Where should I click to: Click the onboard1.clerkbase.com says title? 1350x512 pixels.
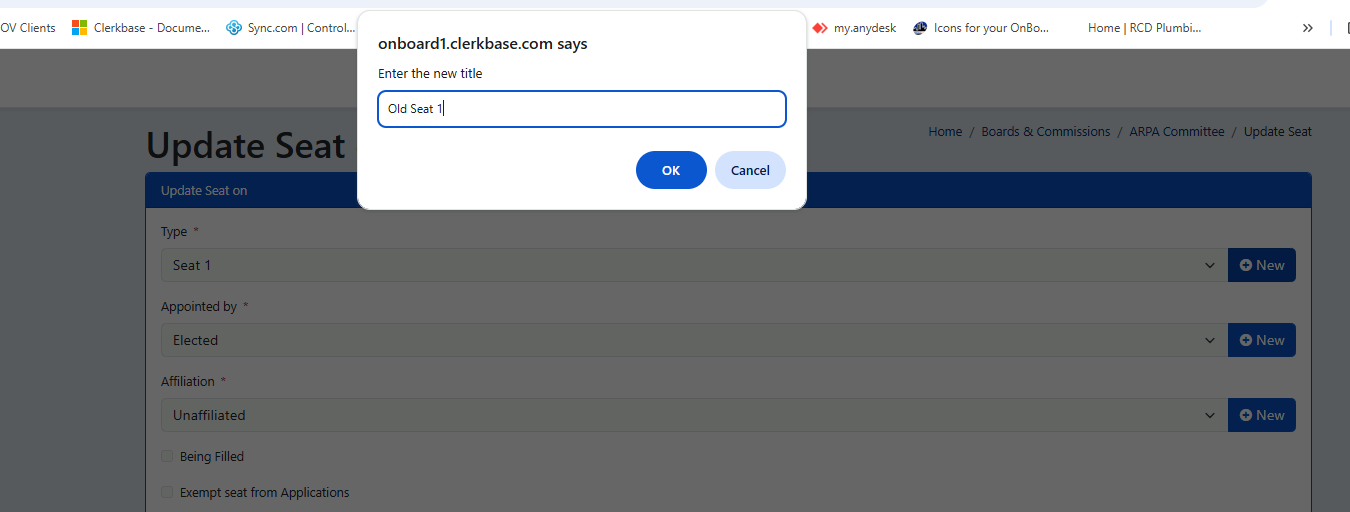coord(482,44)
